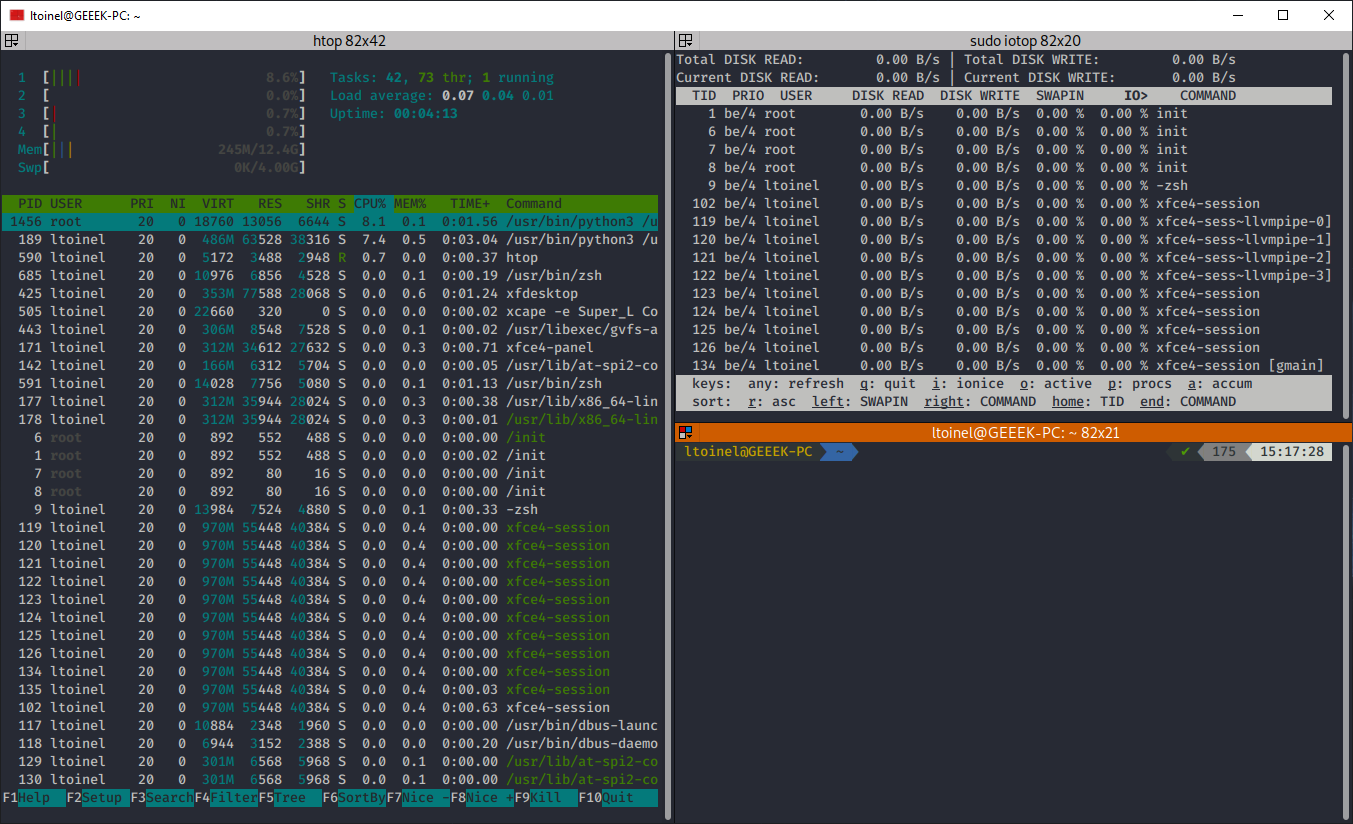Sort htop by USER column header
1353x824 pixels.
click(x=66, y=203)
